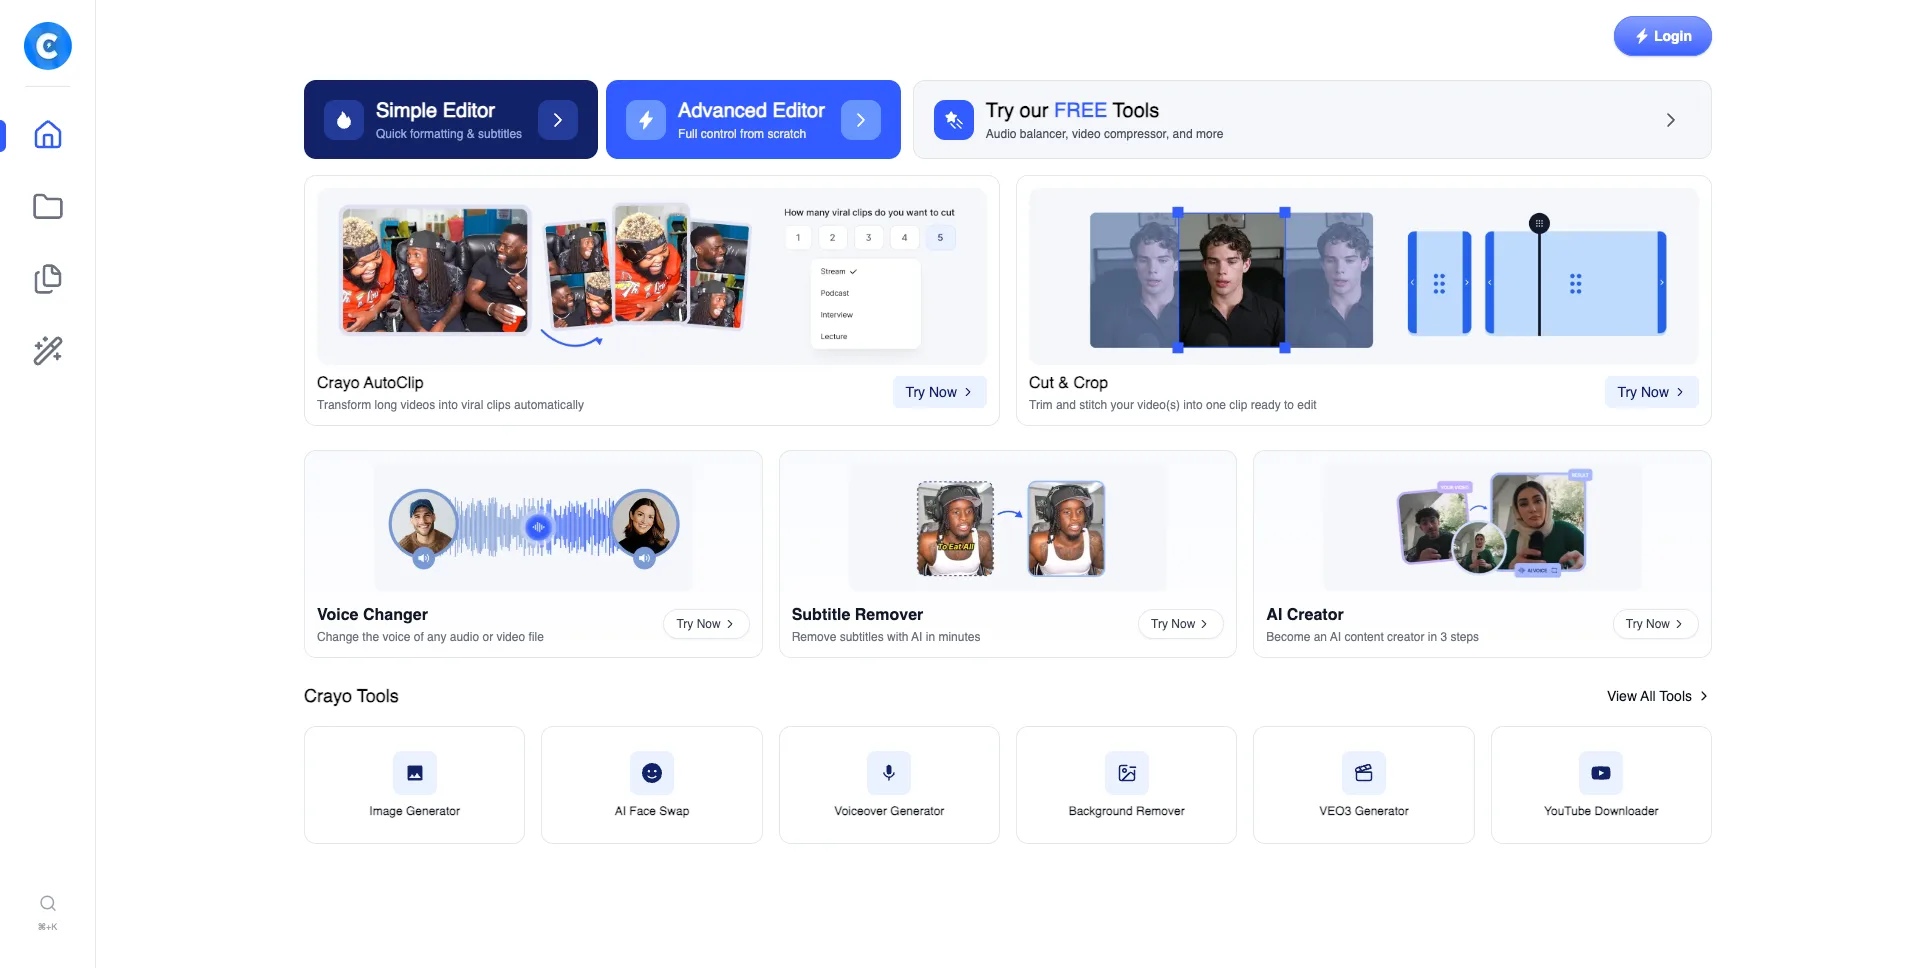Open the Image Generator tool
Screen dimensions: 1920x968
click(x=414, y=785)
